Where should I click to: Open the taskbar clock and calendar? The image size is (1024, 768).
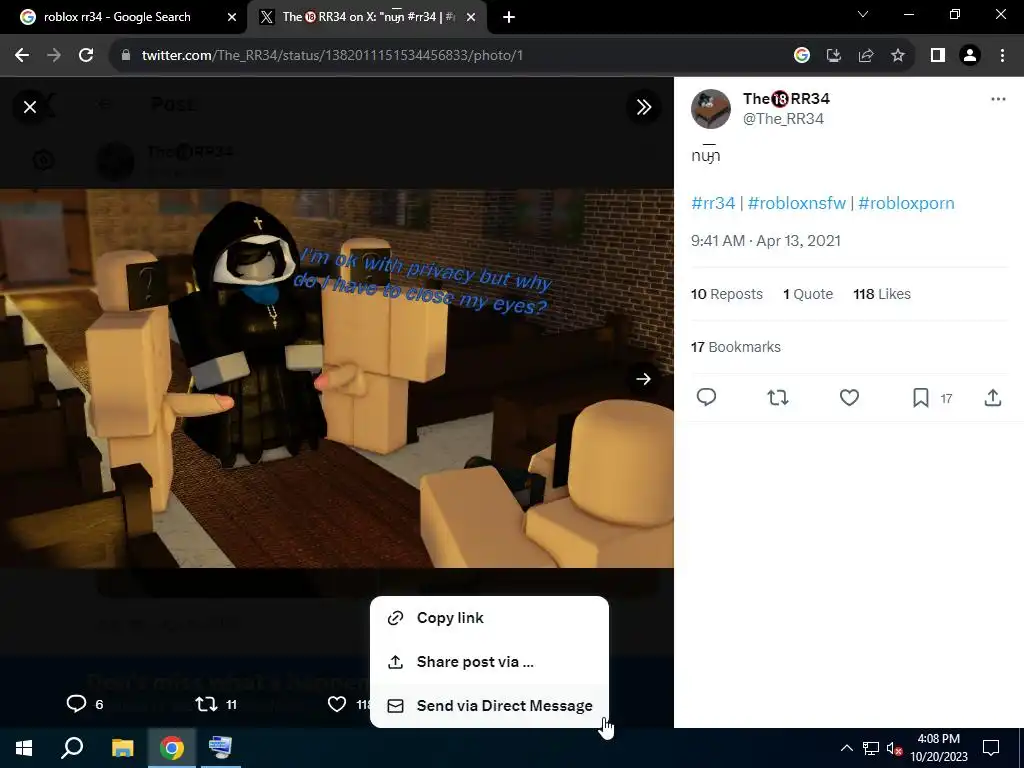(939, 748)
